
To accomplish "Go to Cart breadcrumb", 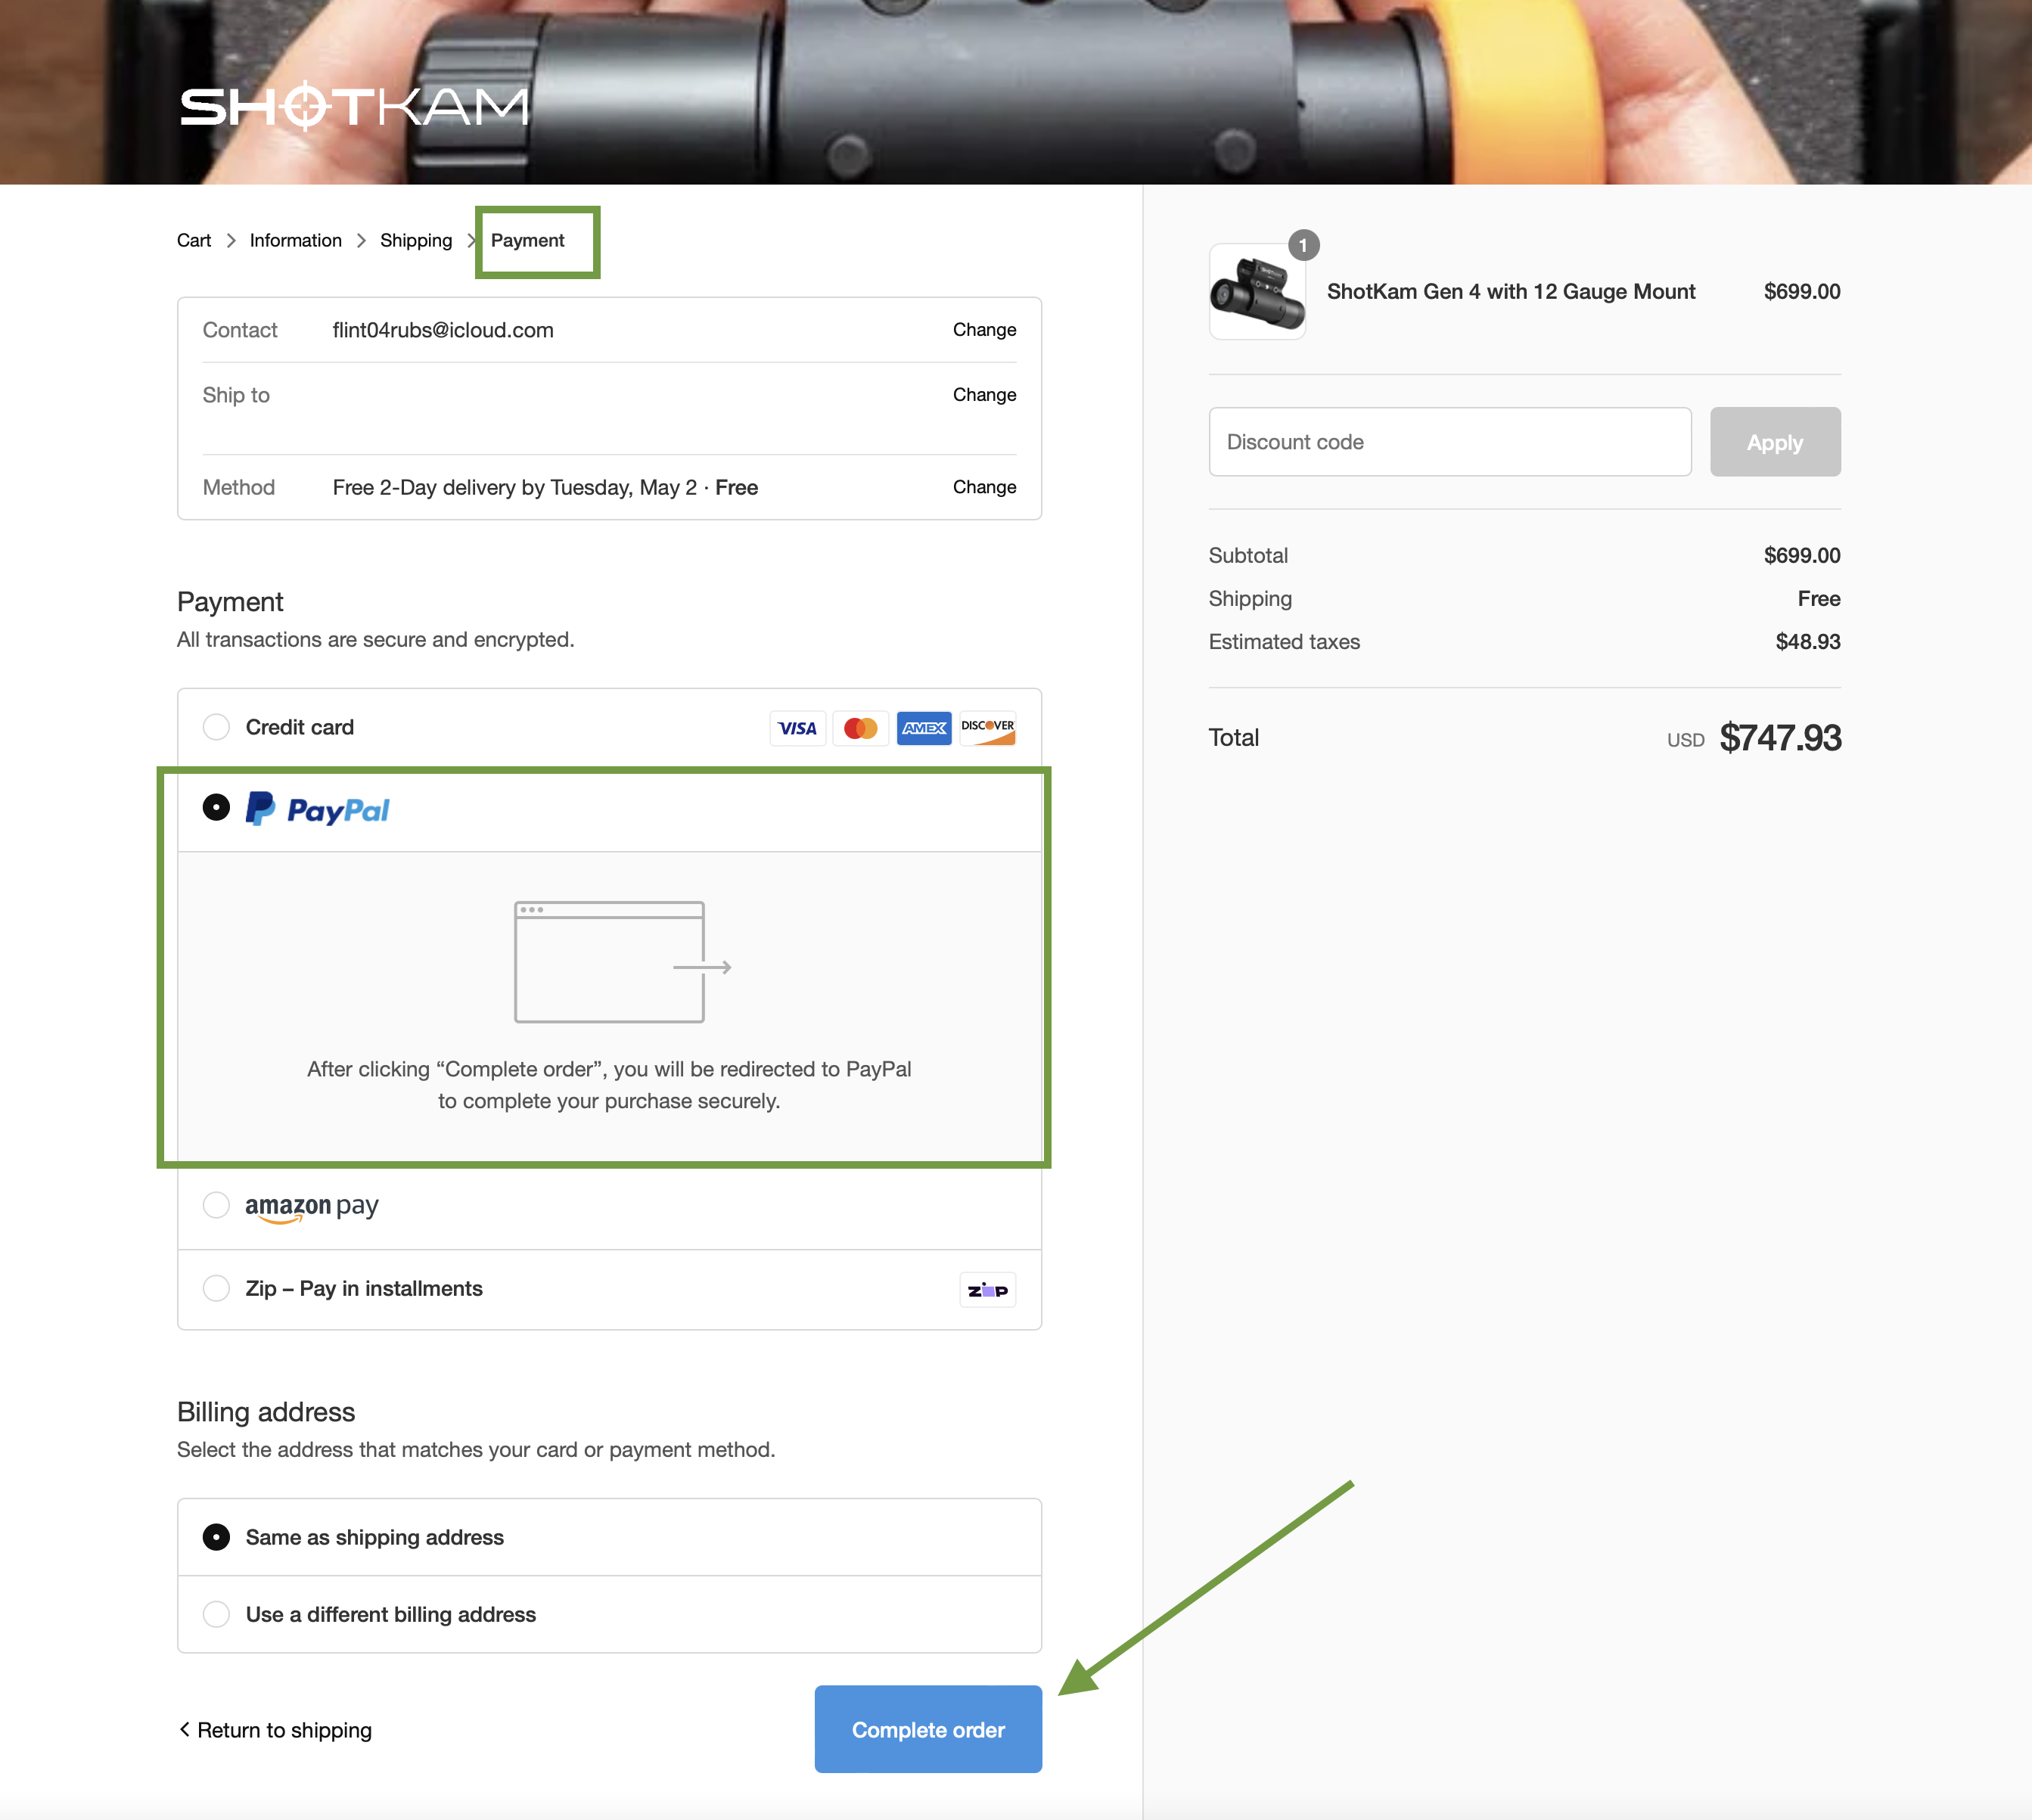I will click(194, 240).
